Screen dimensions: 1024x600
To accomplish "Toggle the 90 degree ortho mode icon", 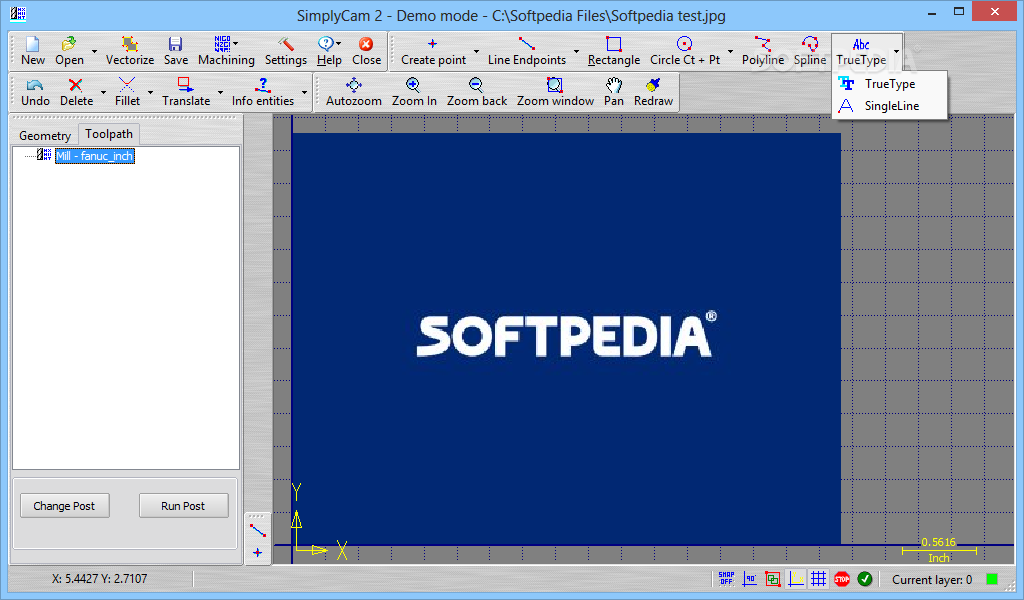I will (x=750, y=578).
